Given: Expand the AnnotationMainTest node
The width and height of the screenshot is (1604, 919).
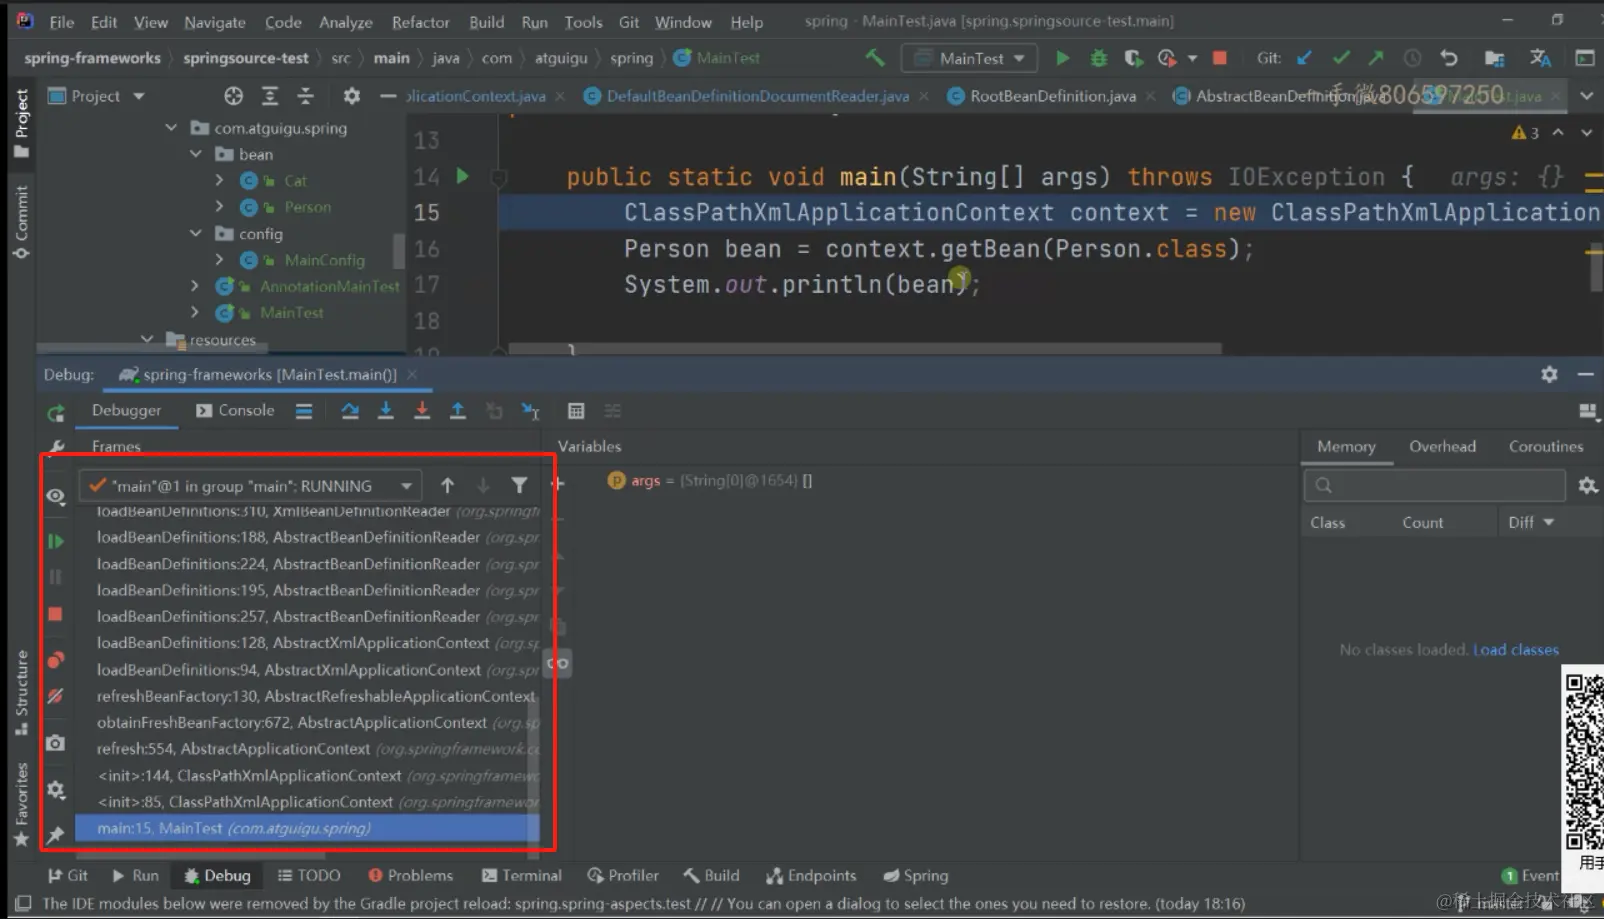Looking at the screenshot, I should pos(196,286).
